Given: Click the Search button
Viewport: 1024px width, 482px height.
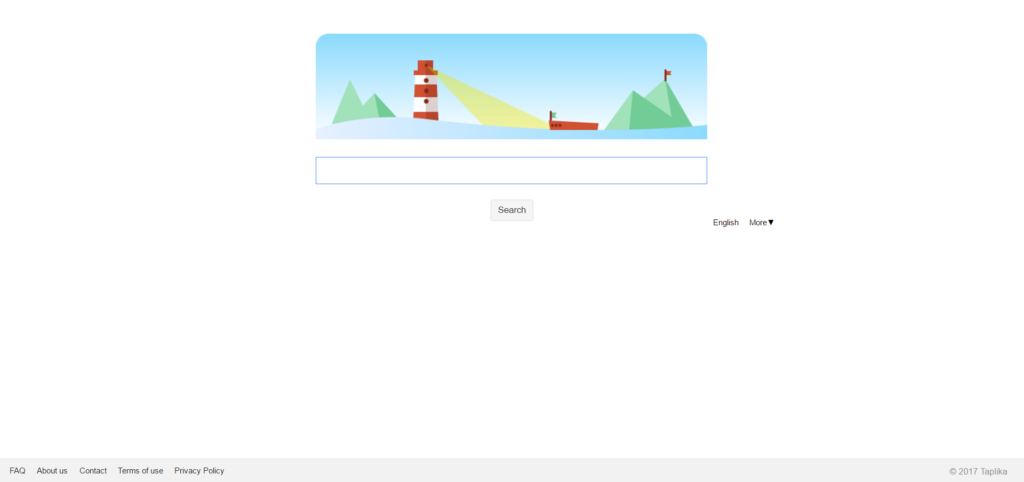Looking at the screenshot, I should point(512,210).
